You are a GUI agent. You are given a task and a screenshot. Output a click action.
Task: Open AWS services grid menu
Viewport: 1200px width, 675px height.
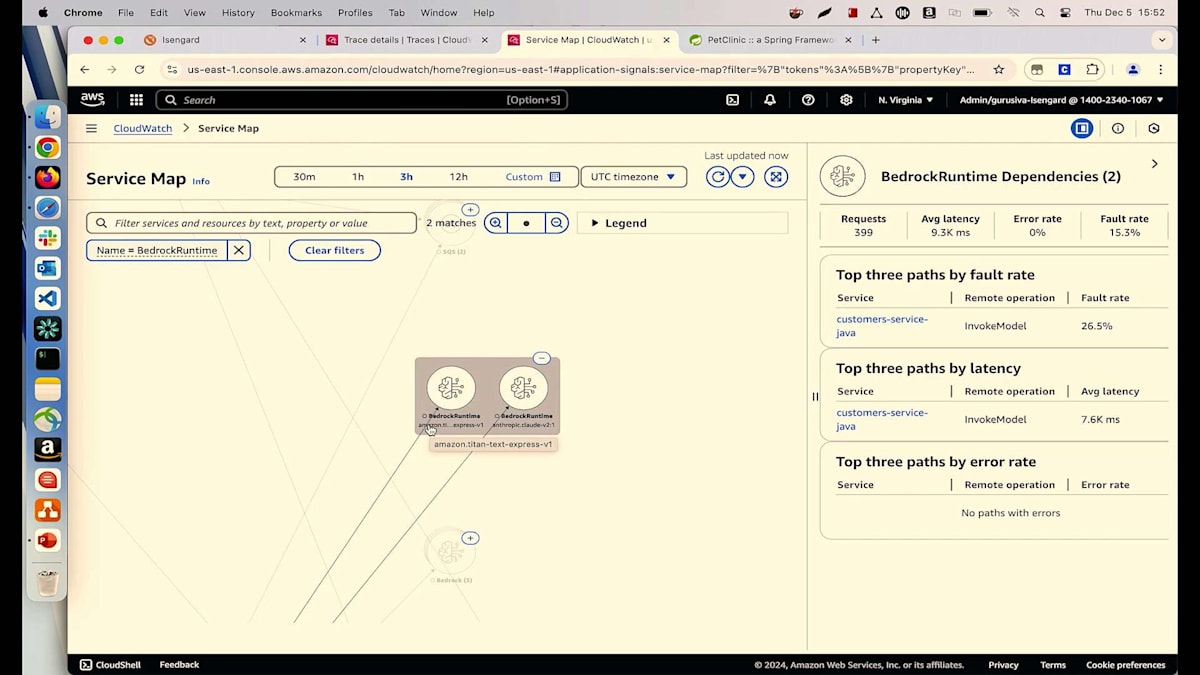[136, 100]
